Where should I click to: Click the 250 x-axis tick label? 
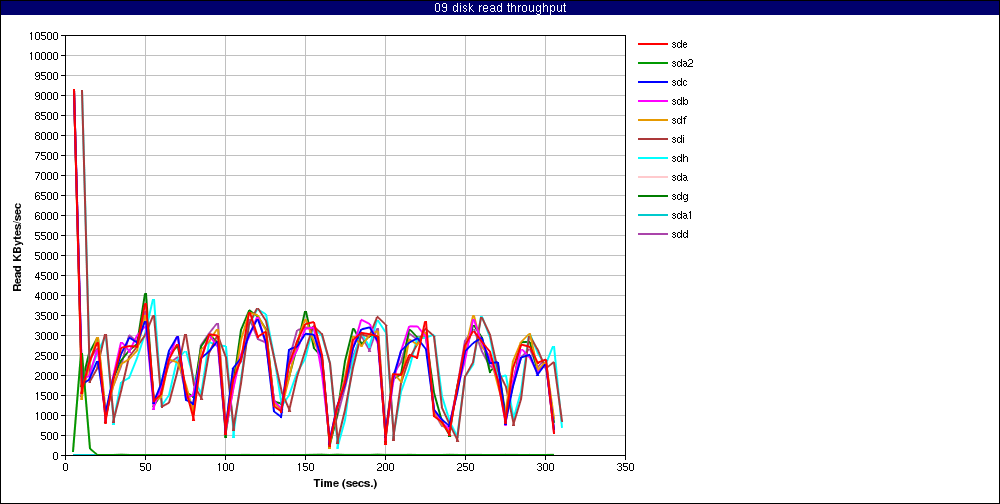(x=466, y=467)
